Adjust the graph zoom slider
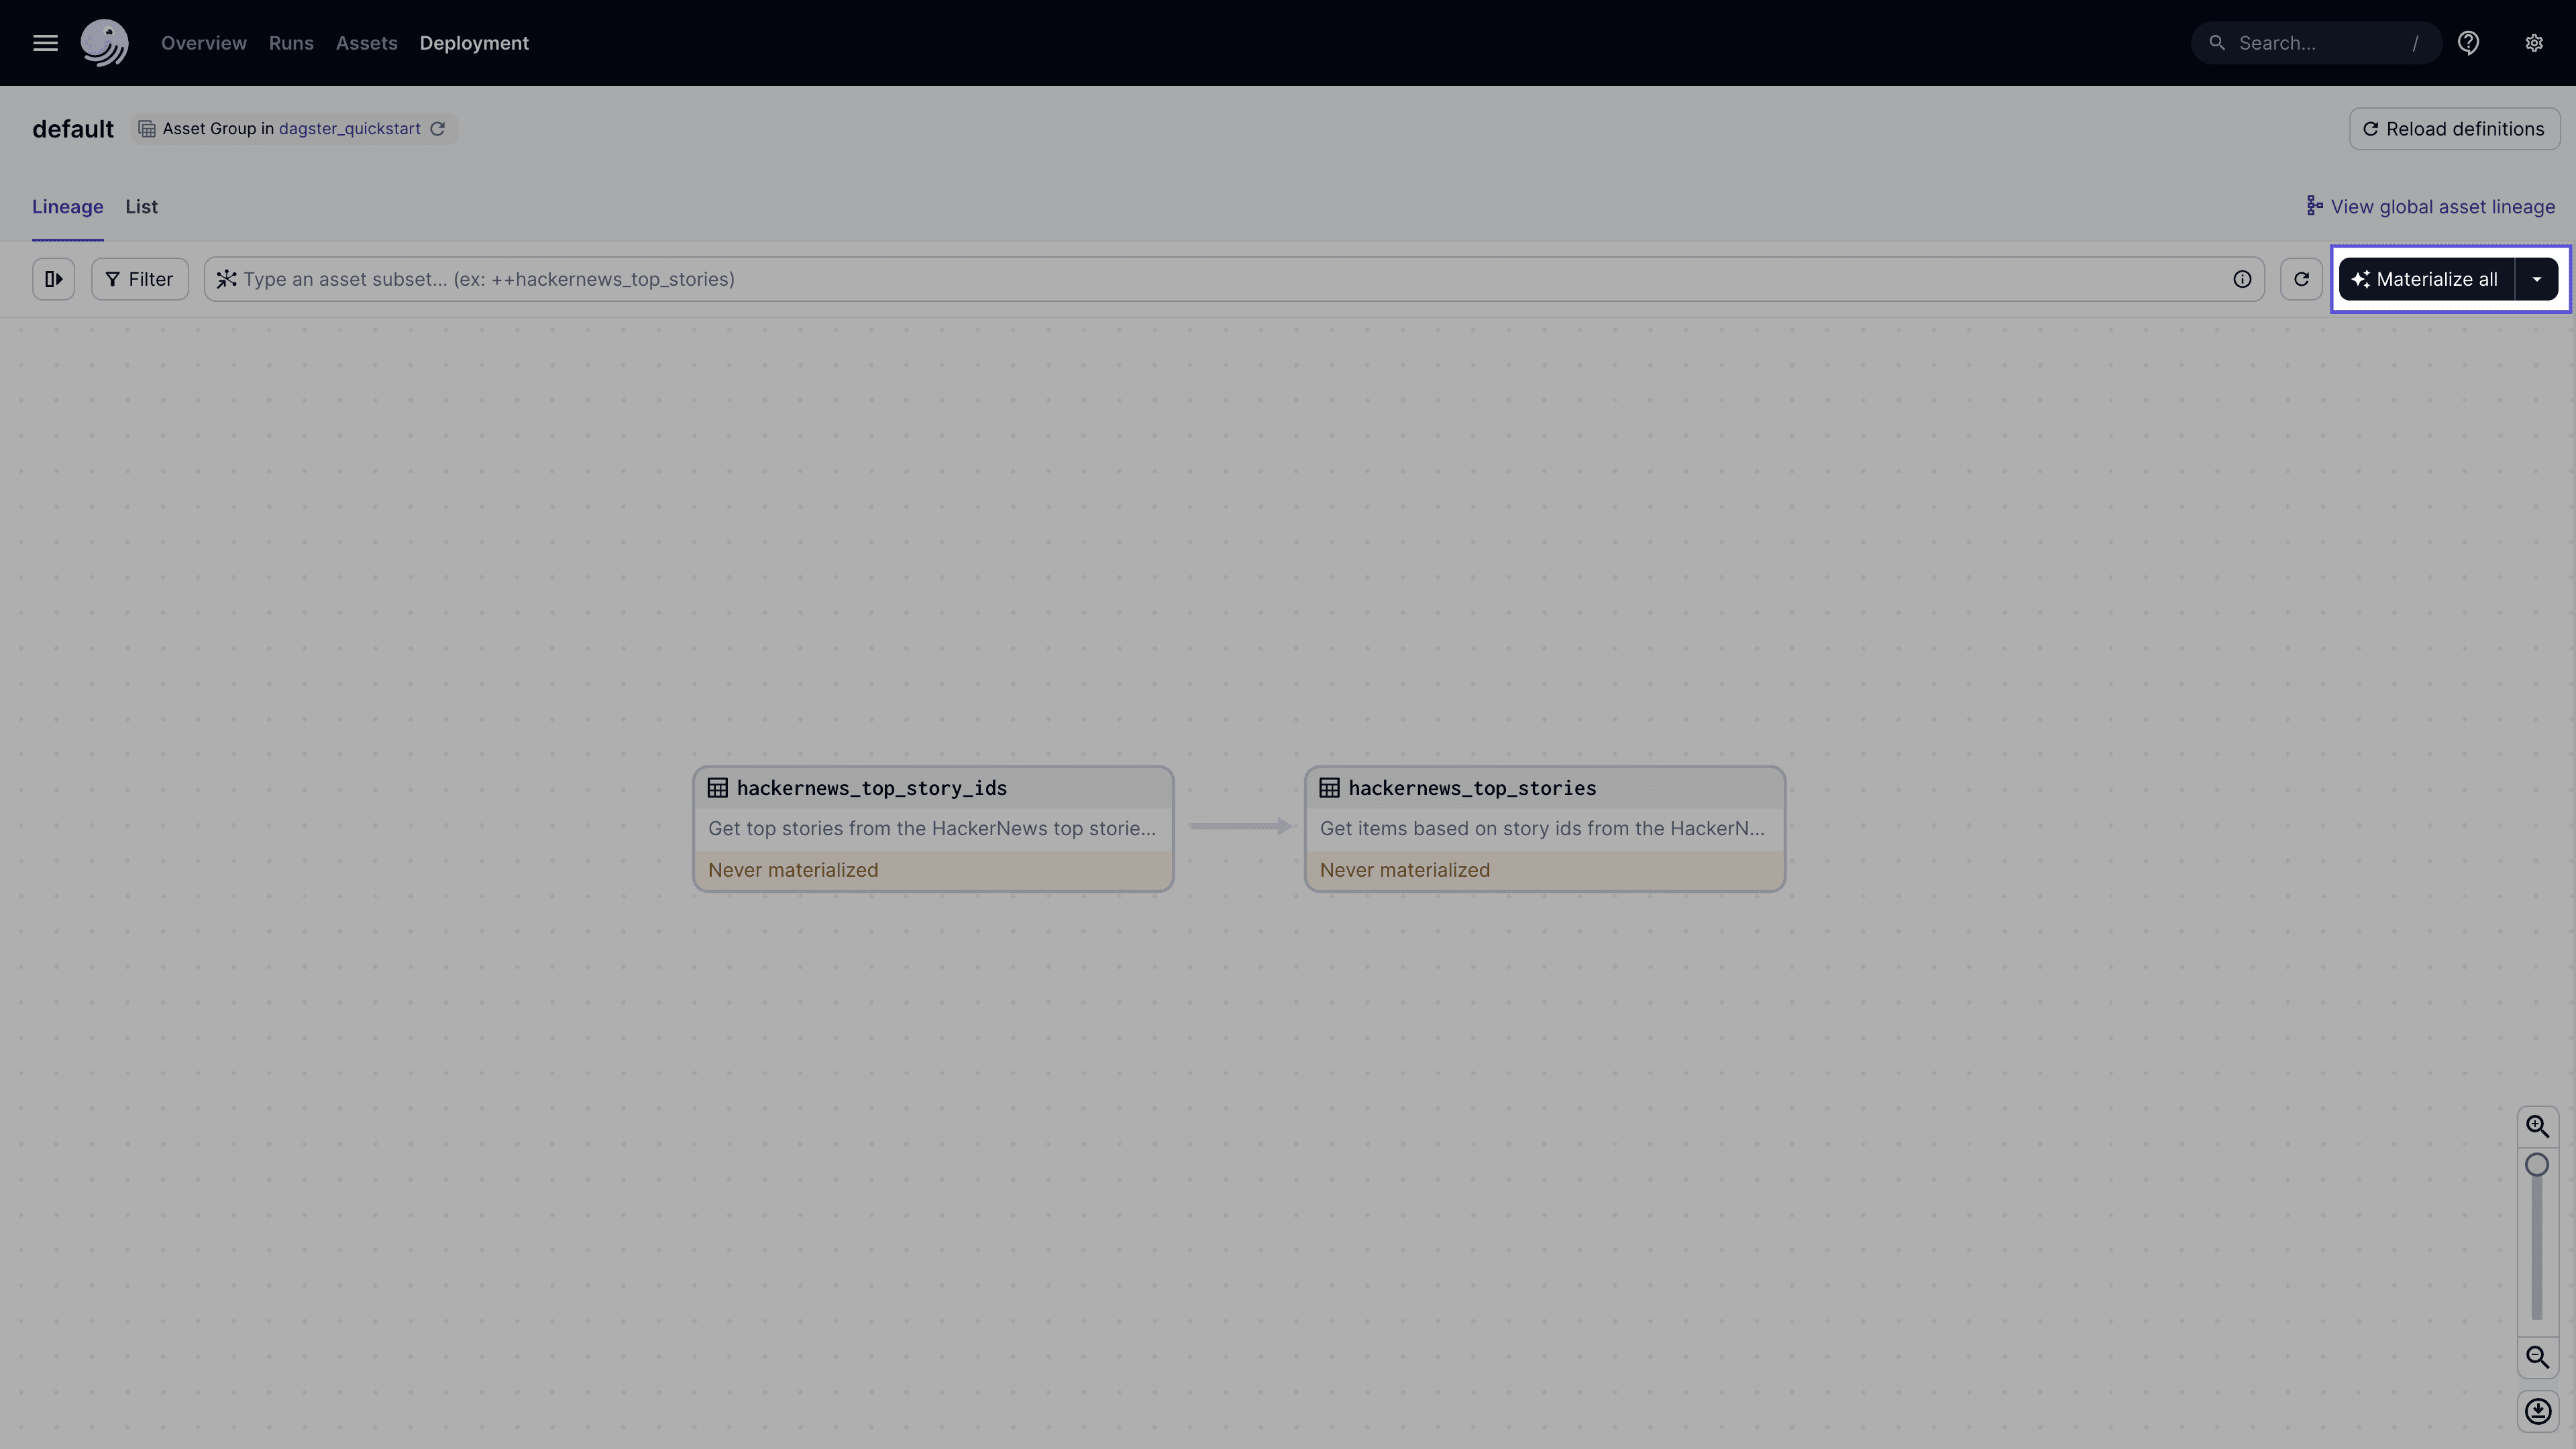2576x1449 pixels. pos(2537,1165)
